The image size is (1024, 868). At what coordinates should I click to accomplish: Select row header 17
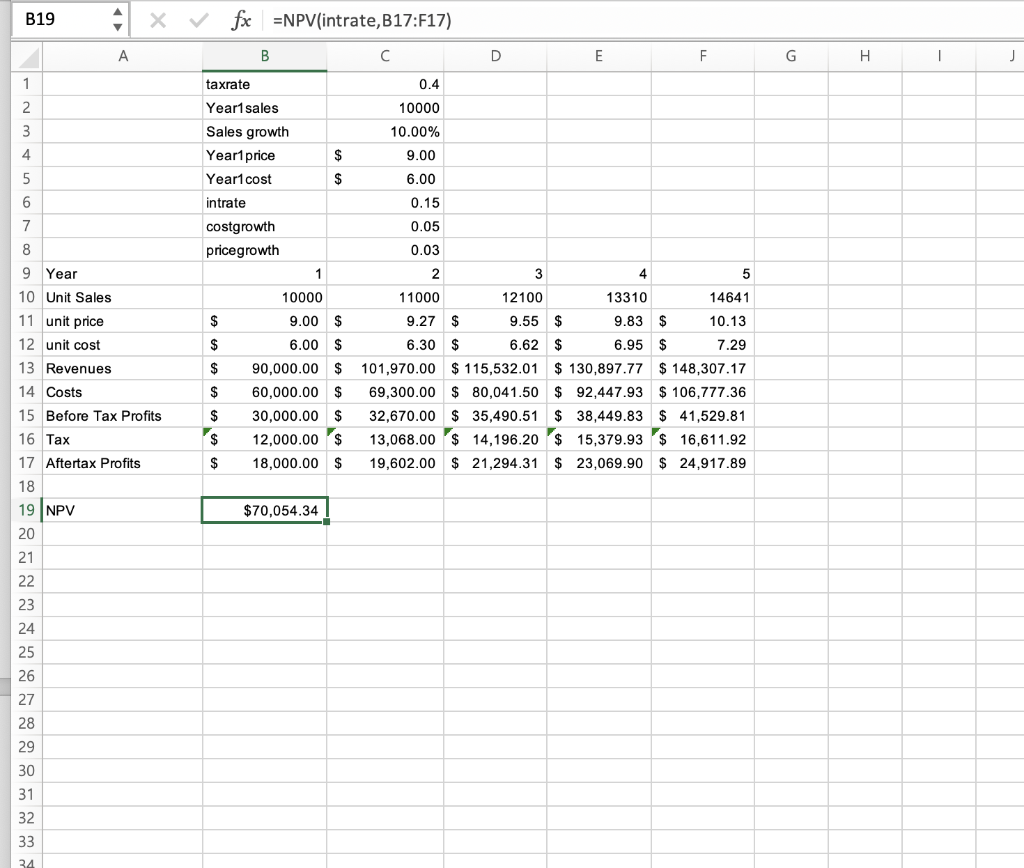(25, 463)
